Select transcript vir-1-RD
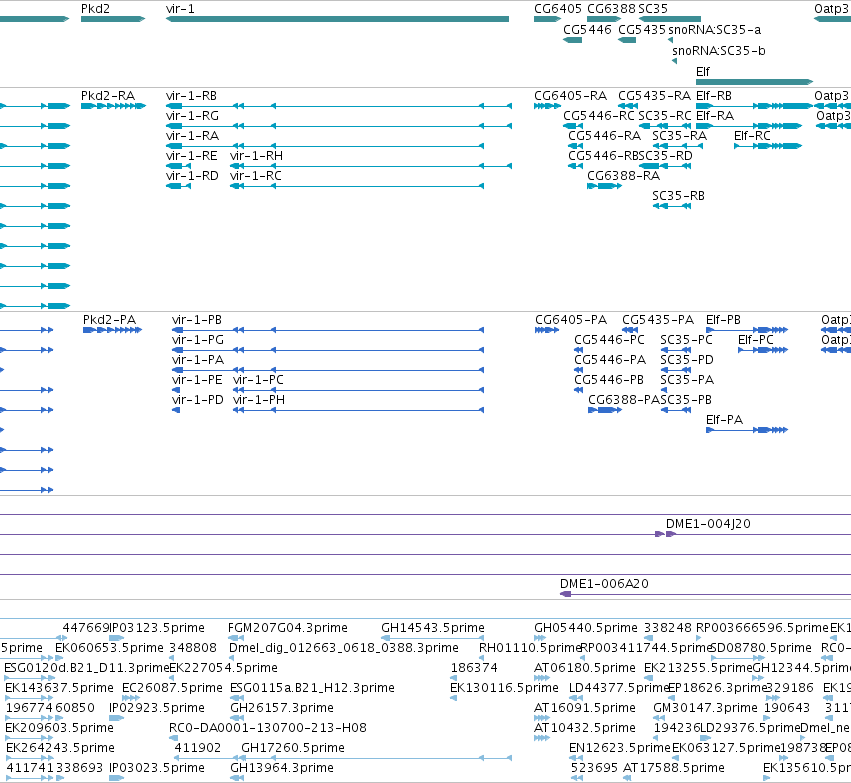This screenshot has height=783, width=851. tap(192, 176)
